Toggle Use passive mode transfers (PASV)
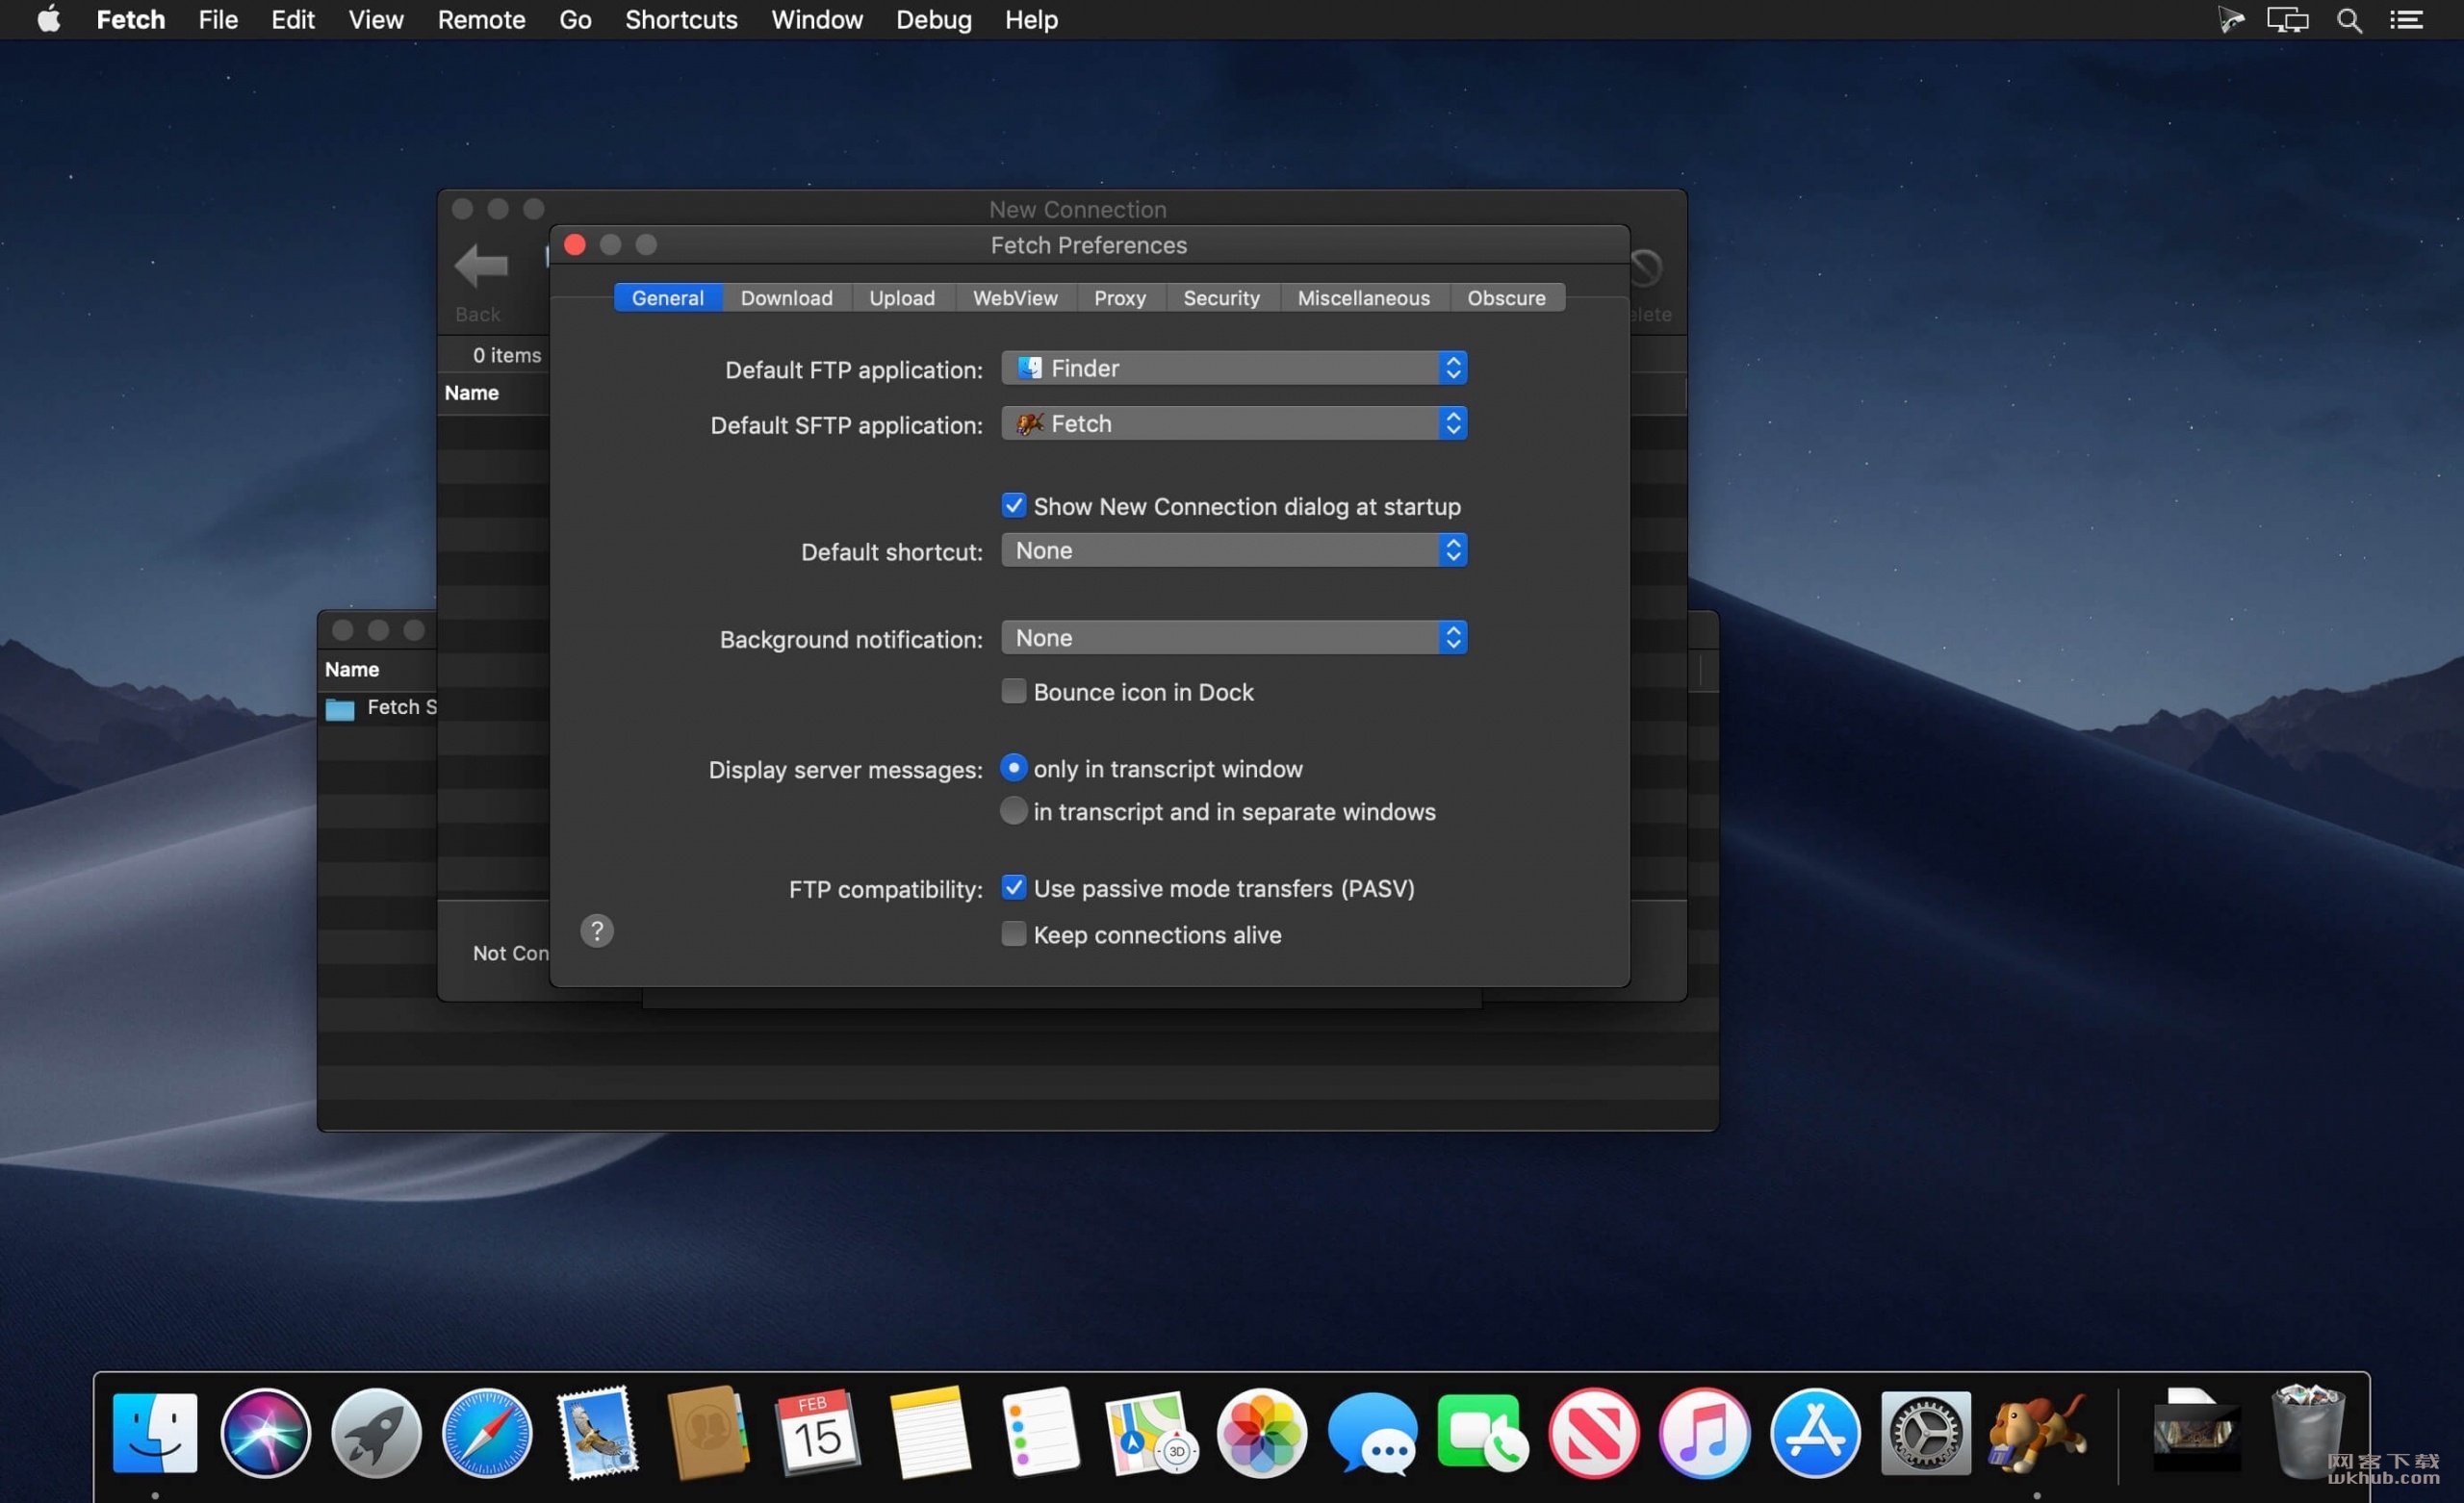The height and width of the screenshot is (1503, 2464). [1014, 888]
